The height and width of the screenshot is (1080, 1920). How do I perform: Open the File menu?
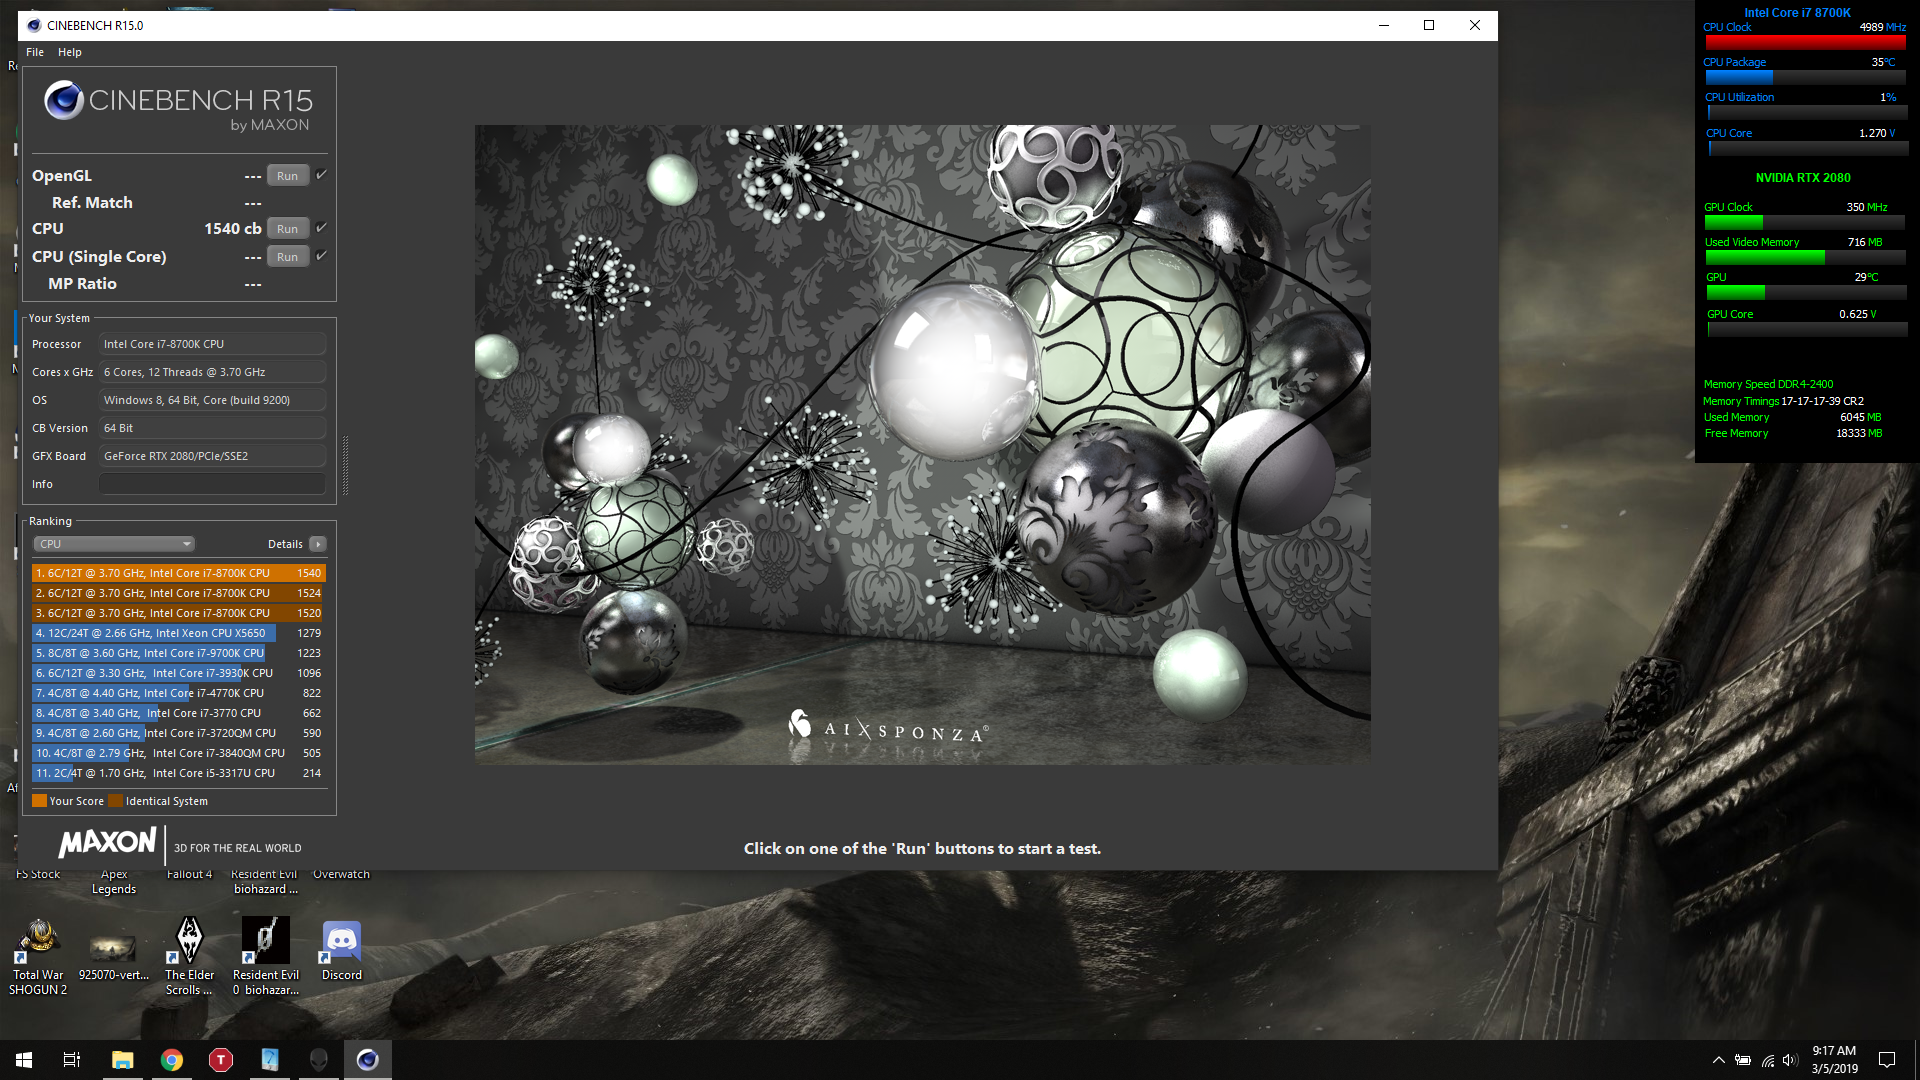(x=35, y=52)
